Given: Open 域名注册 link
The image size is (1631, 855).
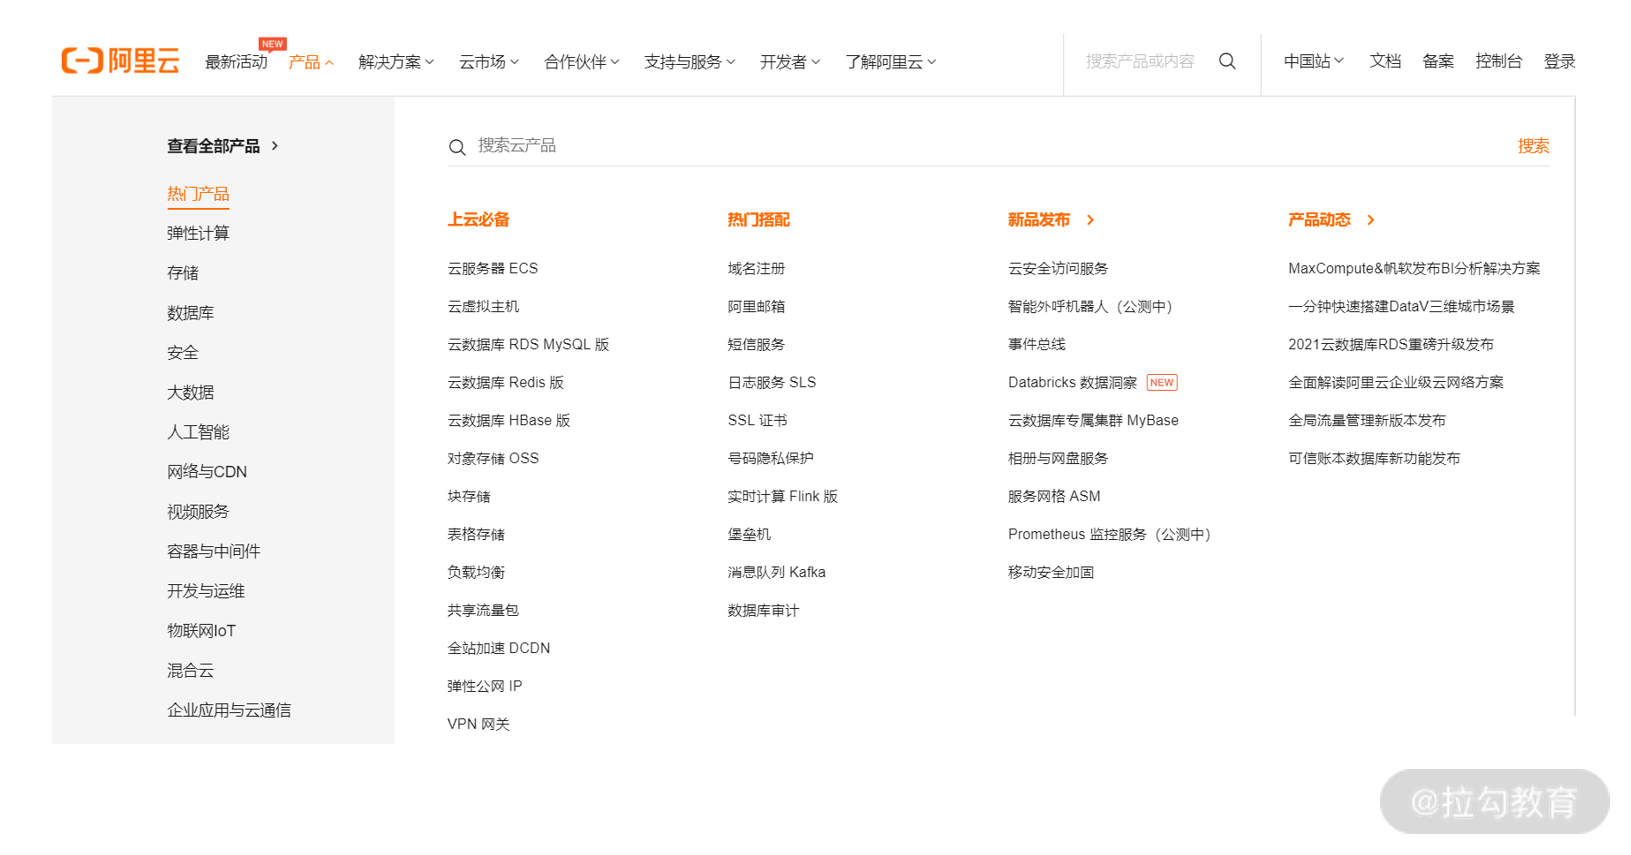Looking at the screenshot, I should coord(756,268).
